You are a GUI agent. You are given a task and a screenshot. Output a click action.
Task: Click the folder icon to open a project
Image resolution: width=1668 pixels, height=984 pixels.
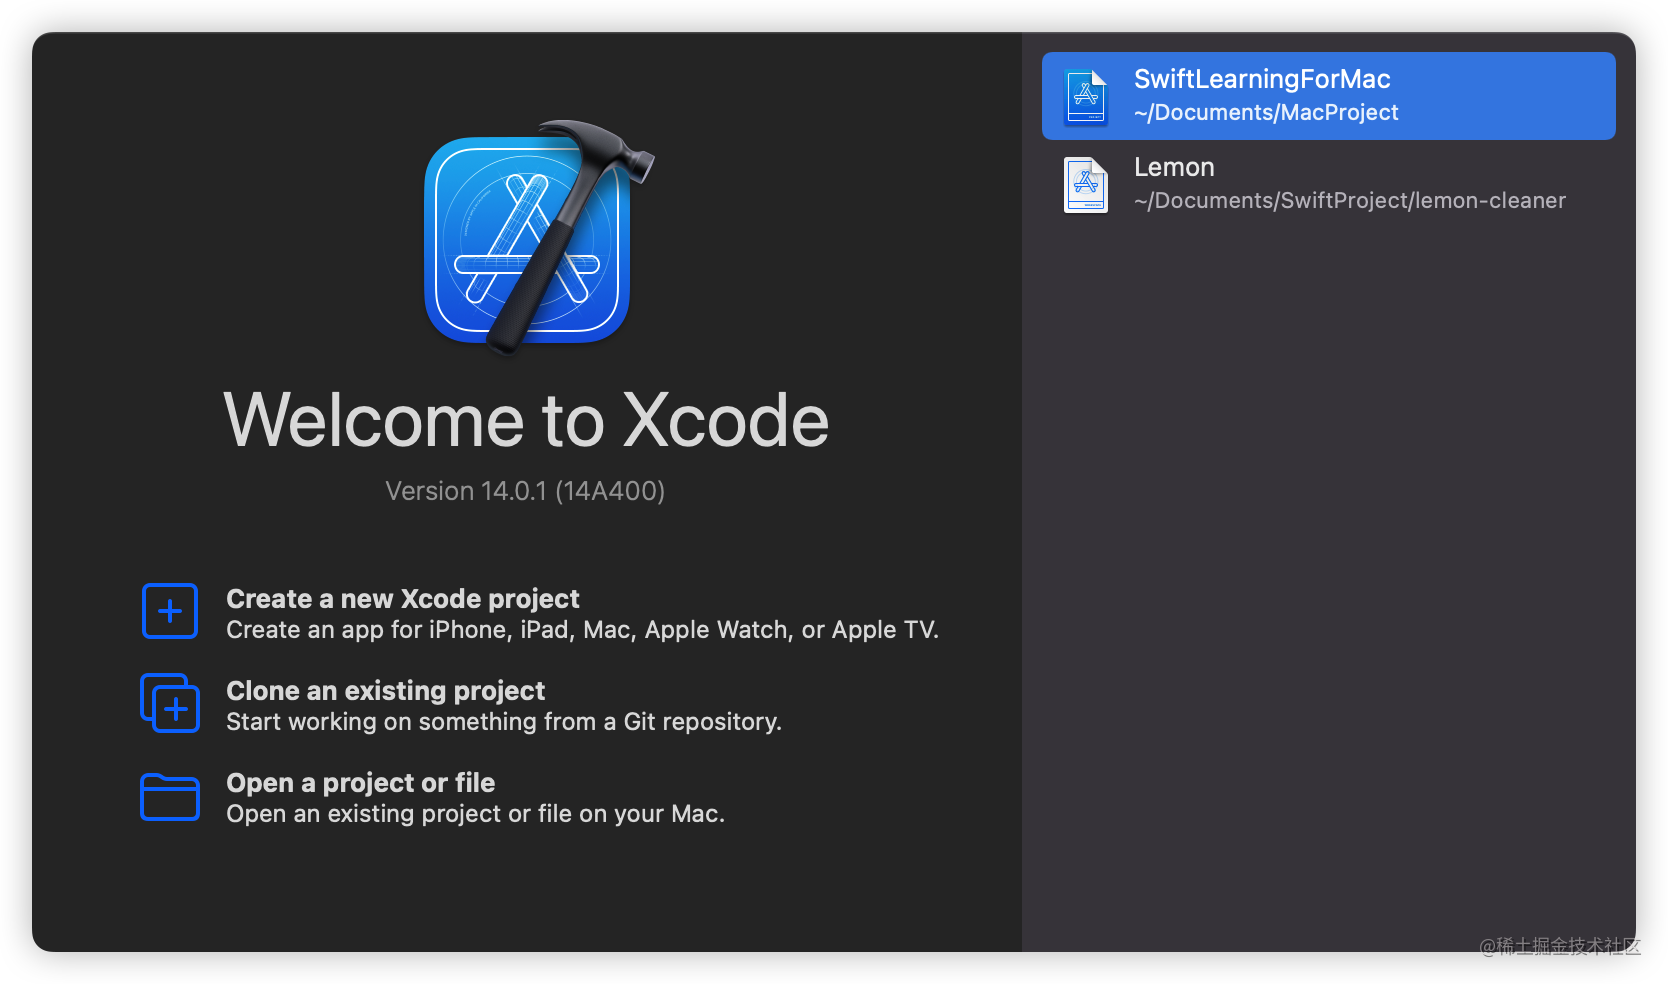[170, 797]
